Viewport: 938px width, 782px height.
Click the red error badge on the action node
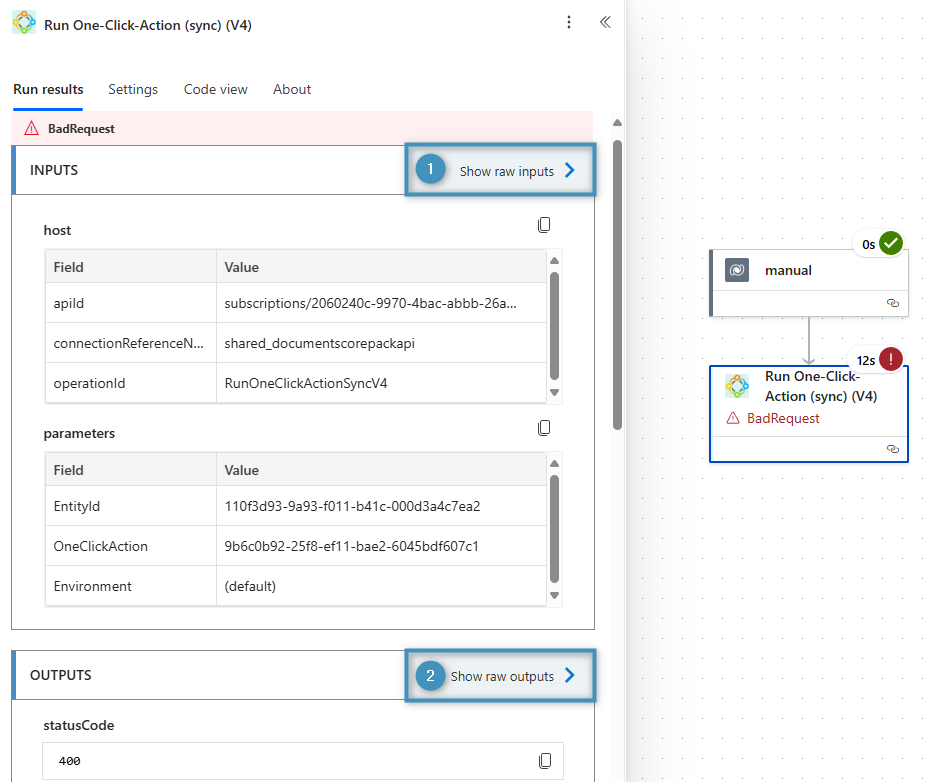891,359
